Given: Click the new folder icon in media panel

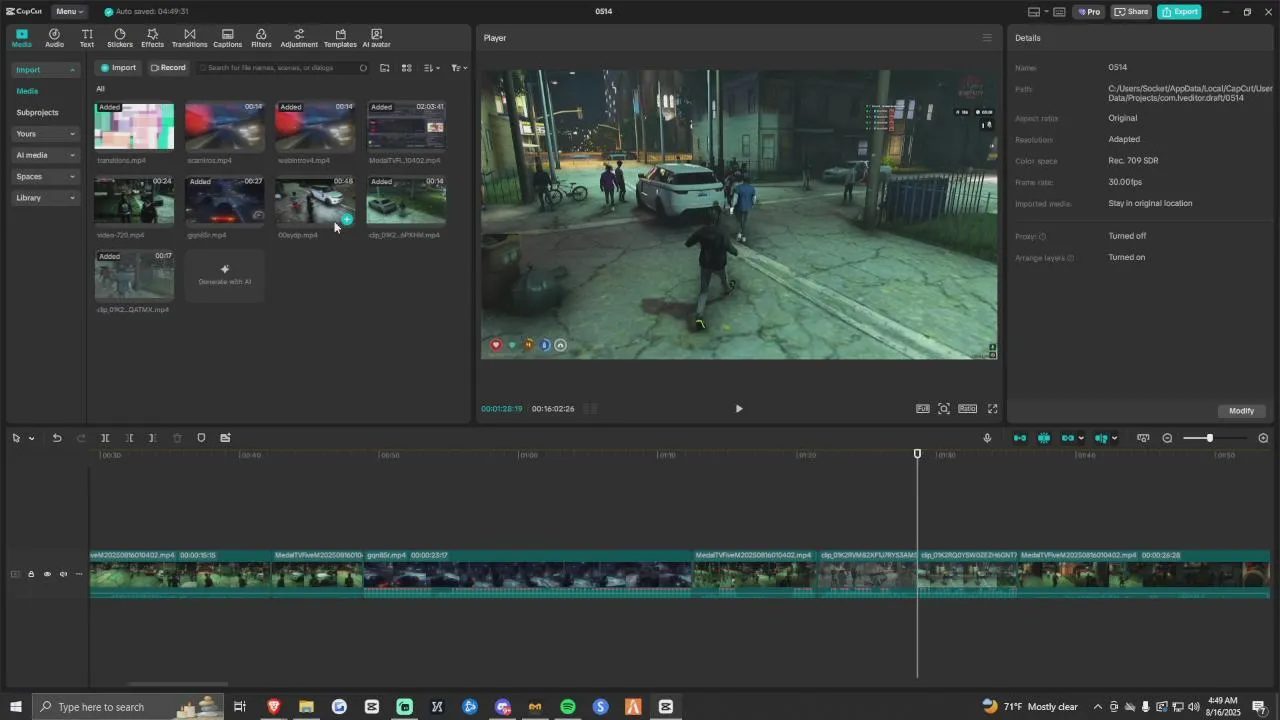Looking at the screenshot, I should 384,68.
